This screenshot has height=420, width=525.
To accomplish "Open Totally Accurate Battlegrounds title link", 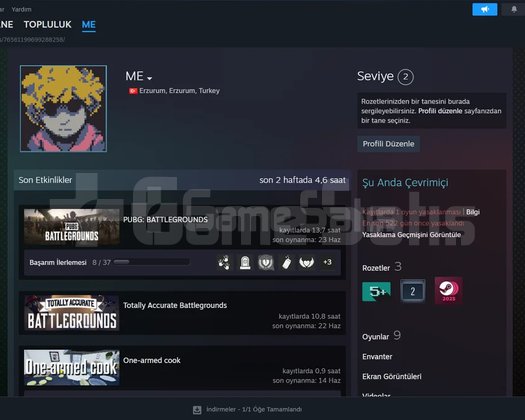I will coord(175,305).
